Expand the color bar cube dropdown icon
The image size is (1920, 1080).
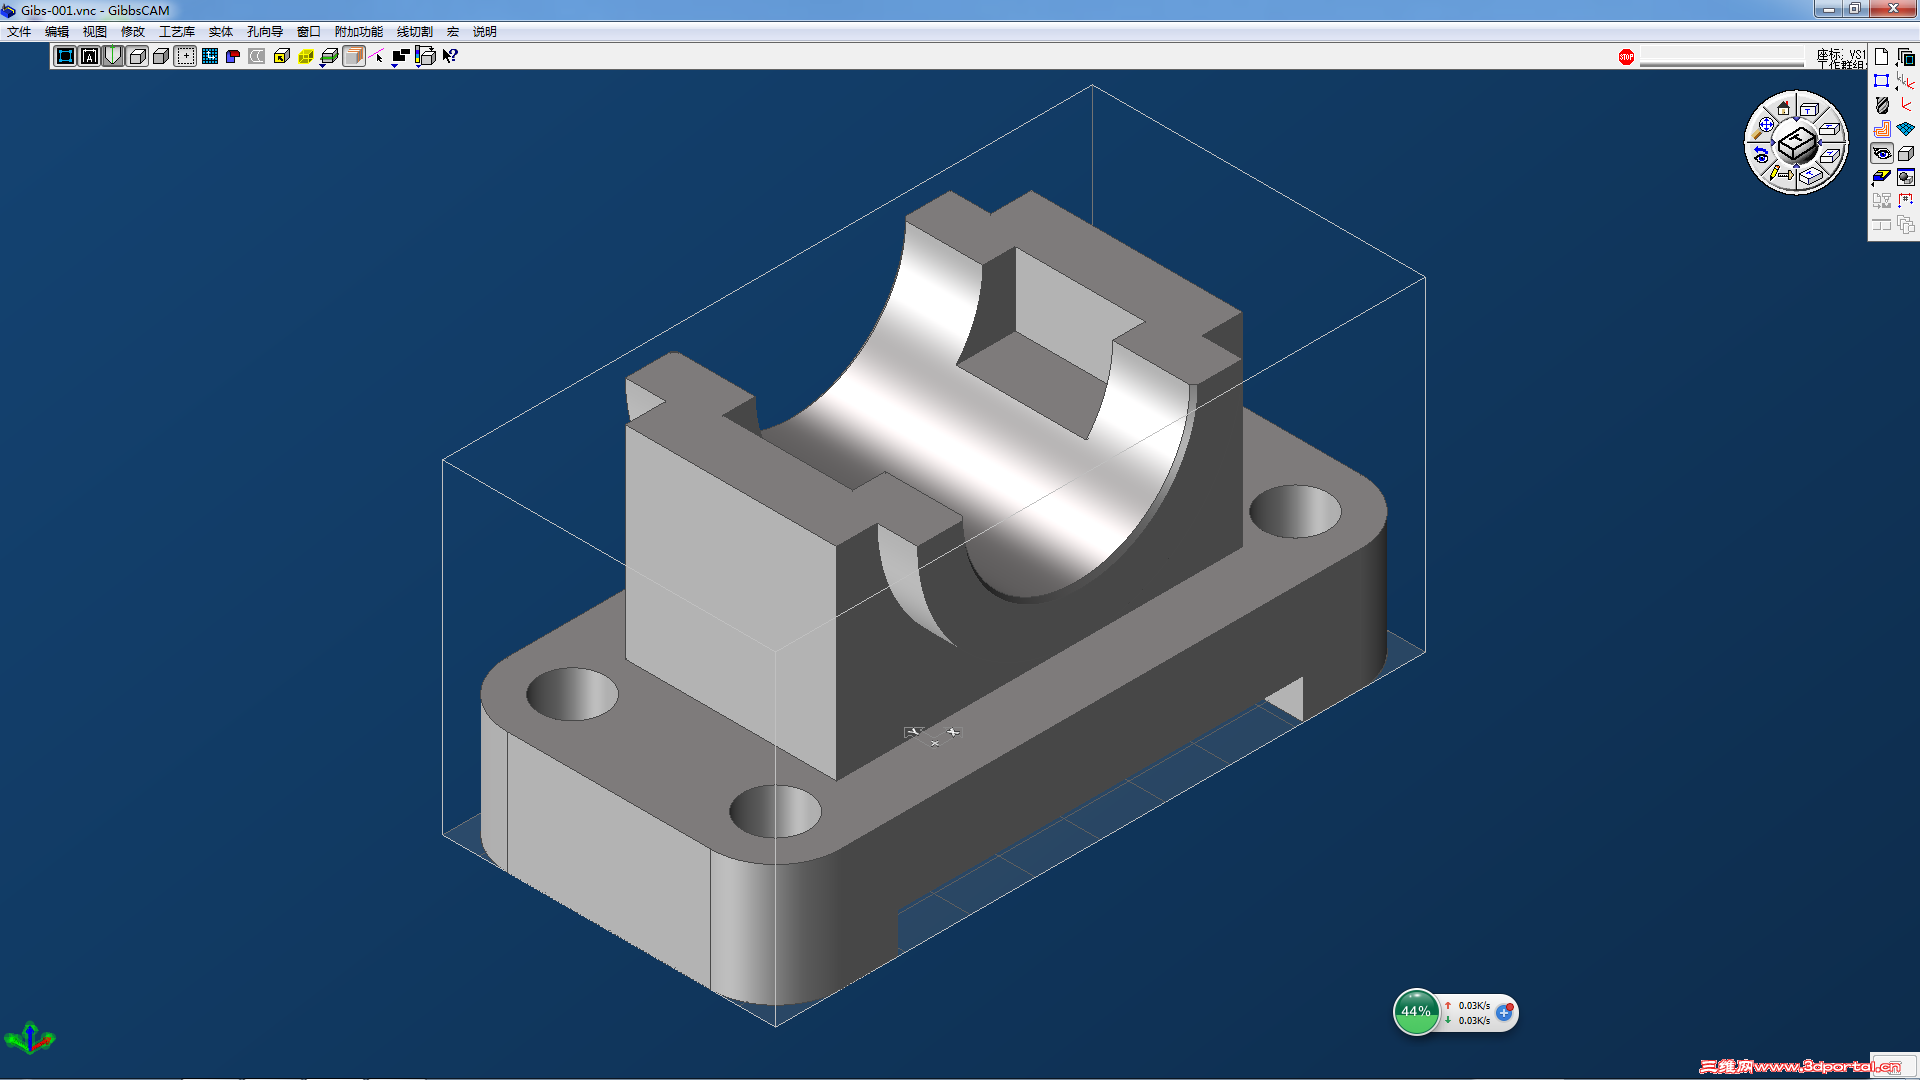pyautogui.click(x=425, y=56)
